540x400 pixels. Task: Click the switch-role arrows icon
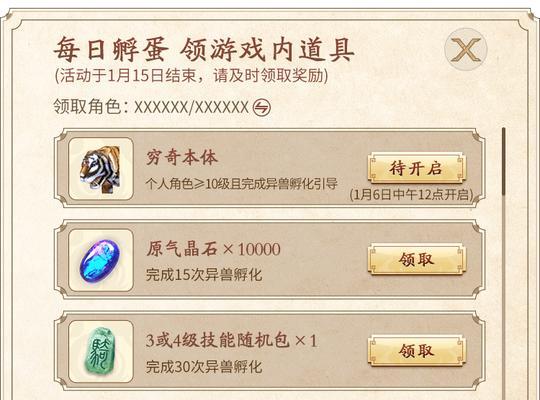coord(262,107)
